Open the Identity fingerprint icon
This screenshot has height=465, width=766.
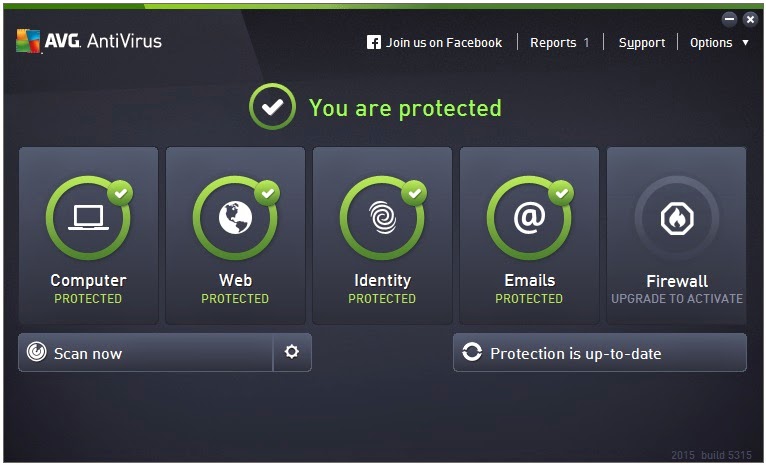pyautogui.click(x=383, y=218)
